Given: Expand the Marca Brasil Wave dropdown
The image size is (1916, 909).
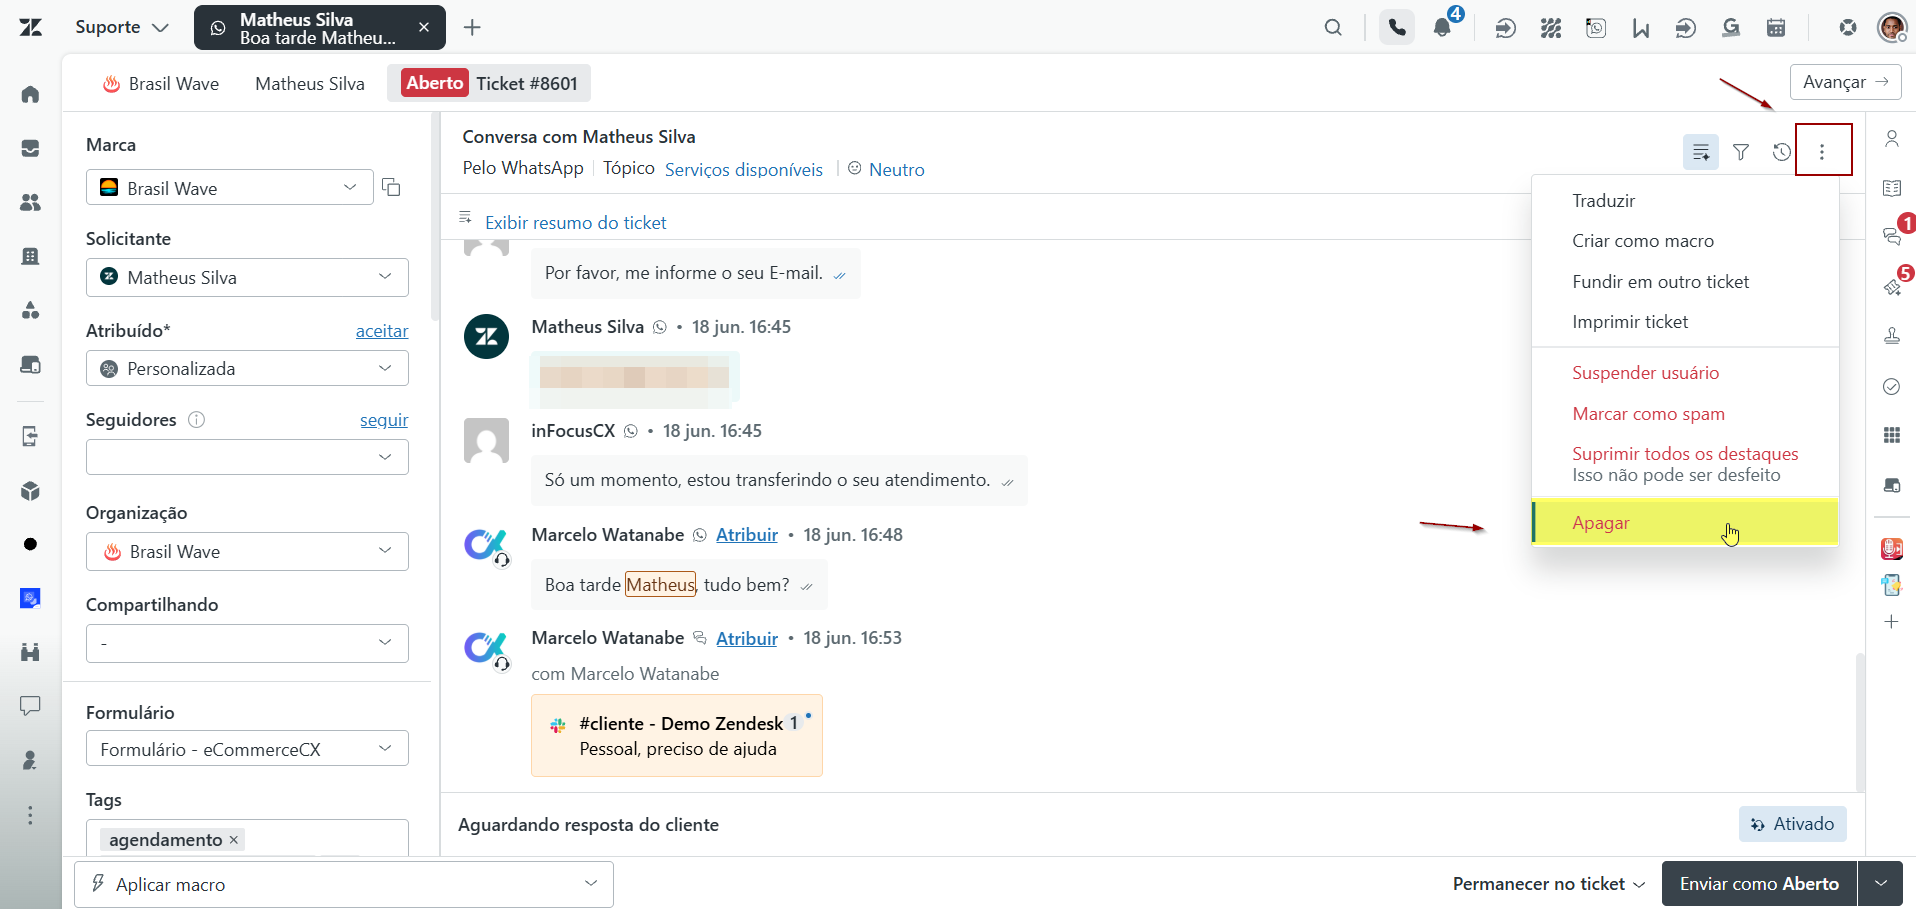Looking at the screenshot, I should [230, 187].
